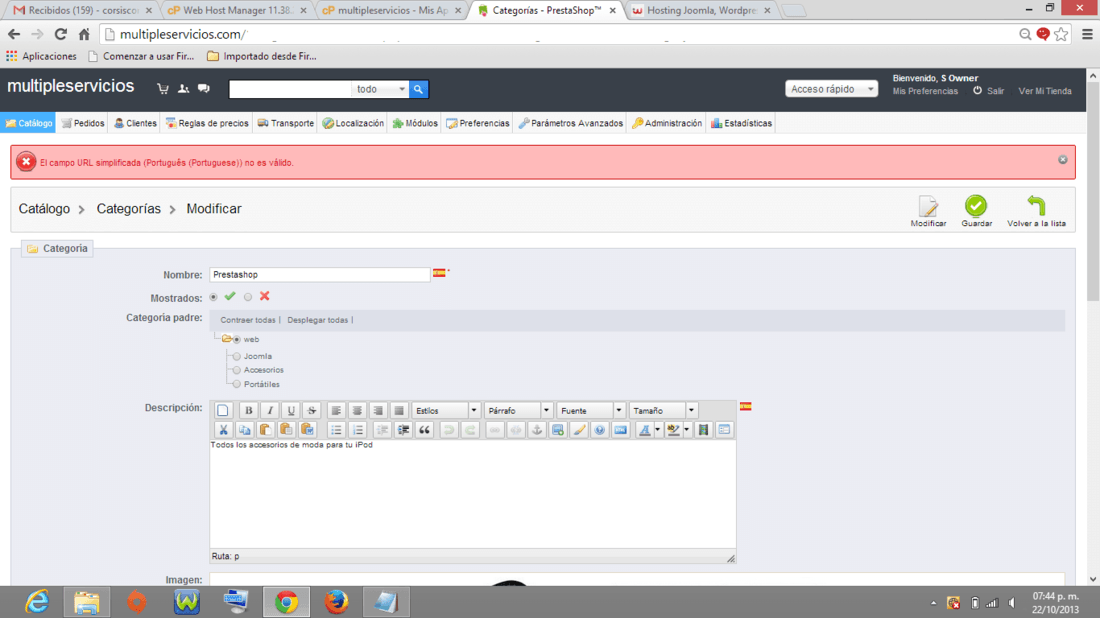The image size is (1100, 618).
Task: Click Contraer todas link
Action: 248,320
